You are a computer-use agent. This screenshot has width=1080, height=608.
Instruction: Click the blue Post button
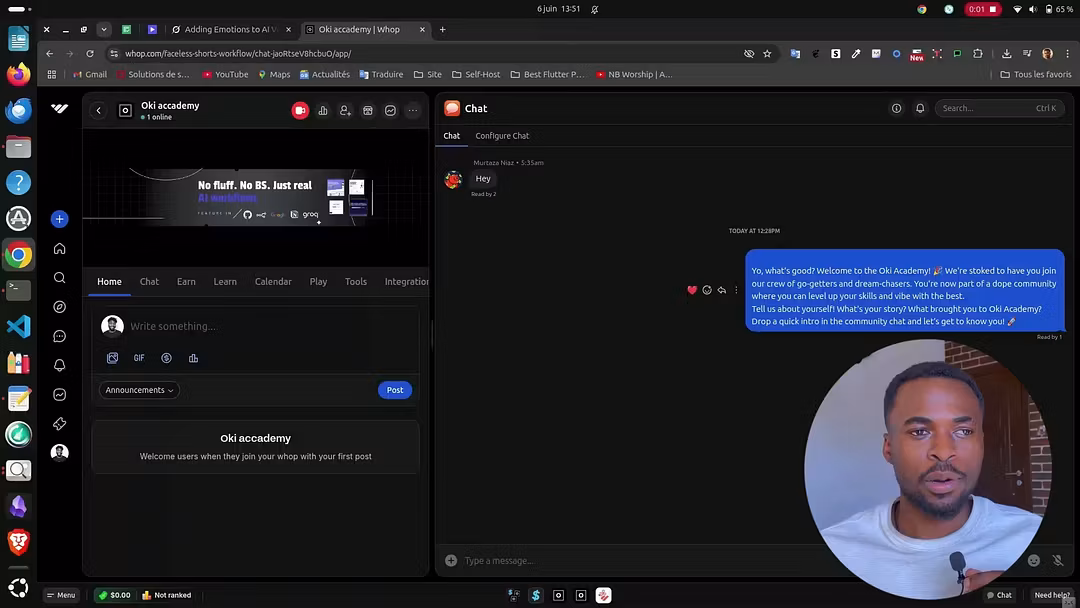395,390
